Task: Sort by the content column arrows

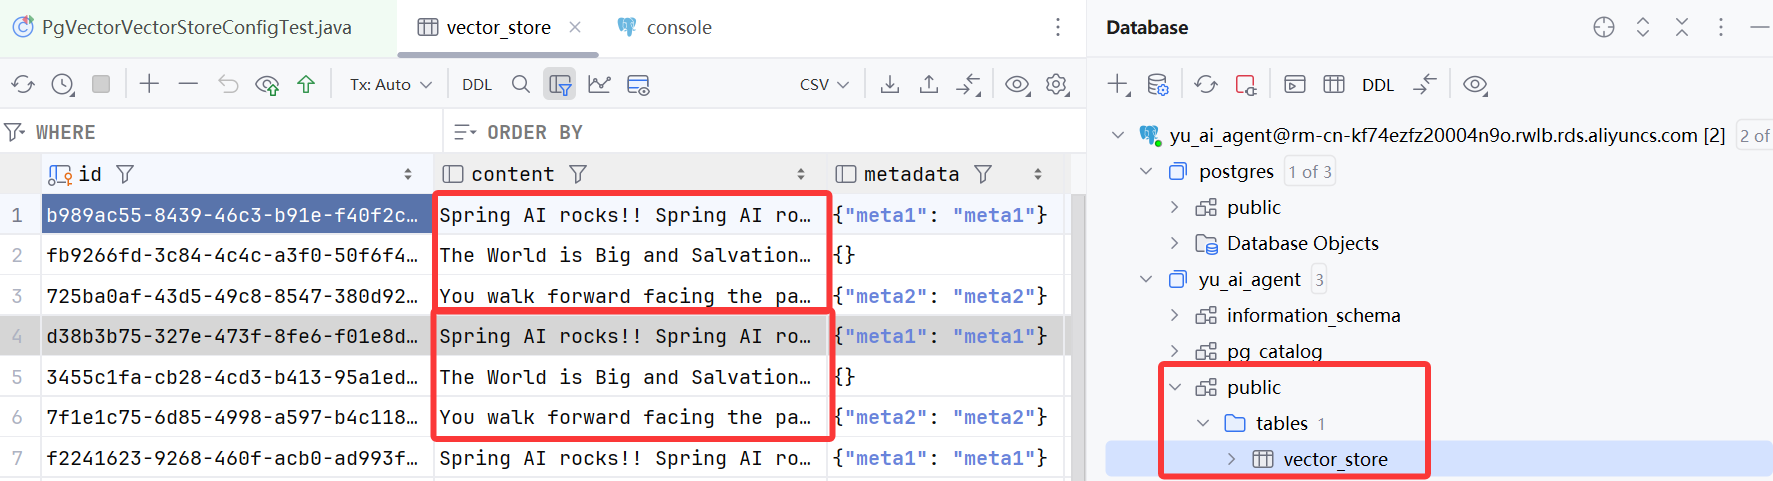Action: pos(801,174)
